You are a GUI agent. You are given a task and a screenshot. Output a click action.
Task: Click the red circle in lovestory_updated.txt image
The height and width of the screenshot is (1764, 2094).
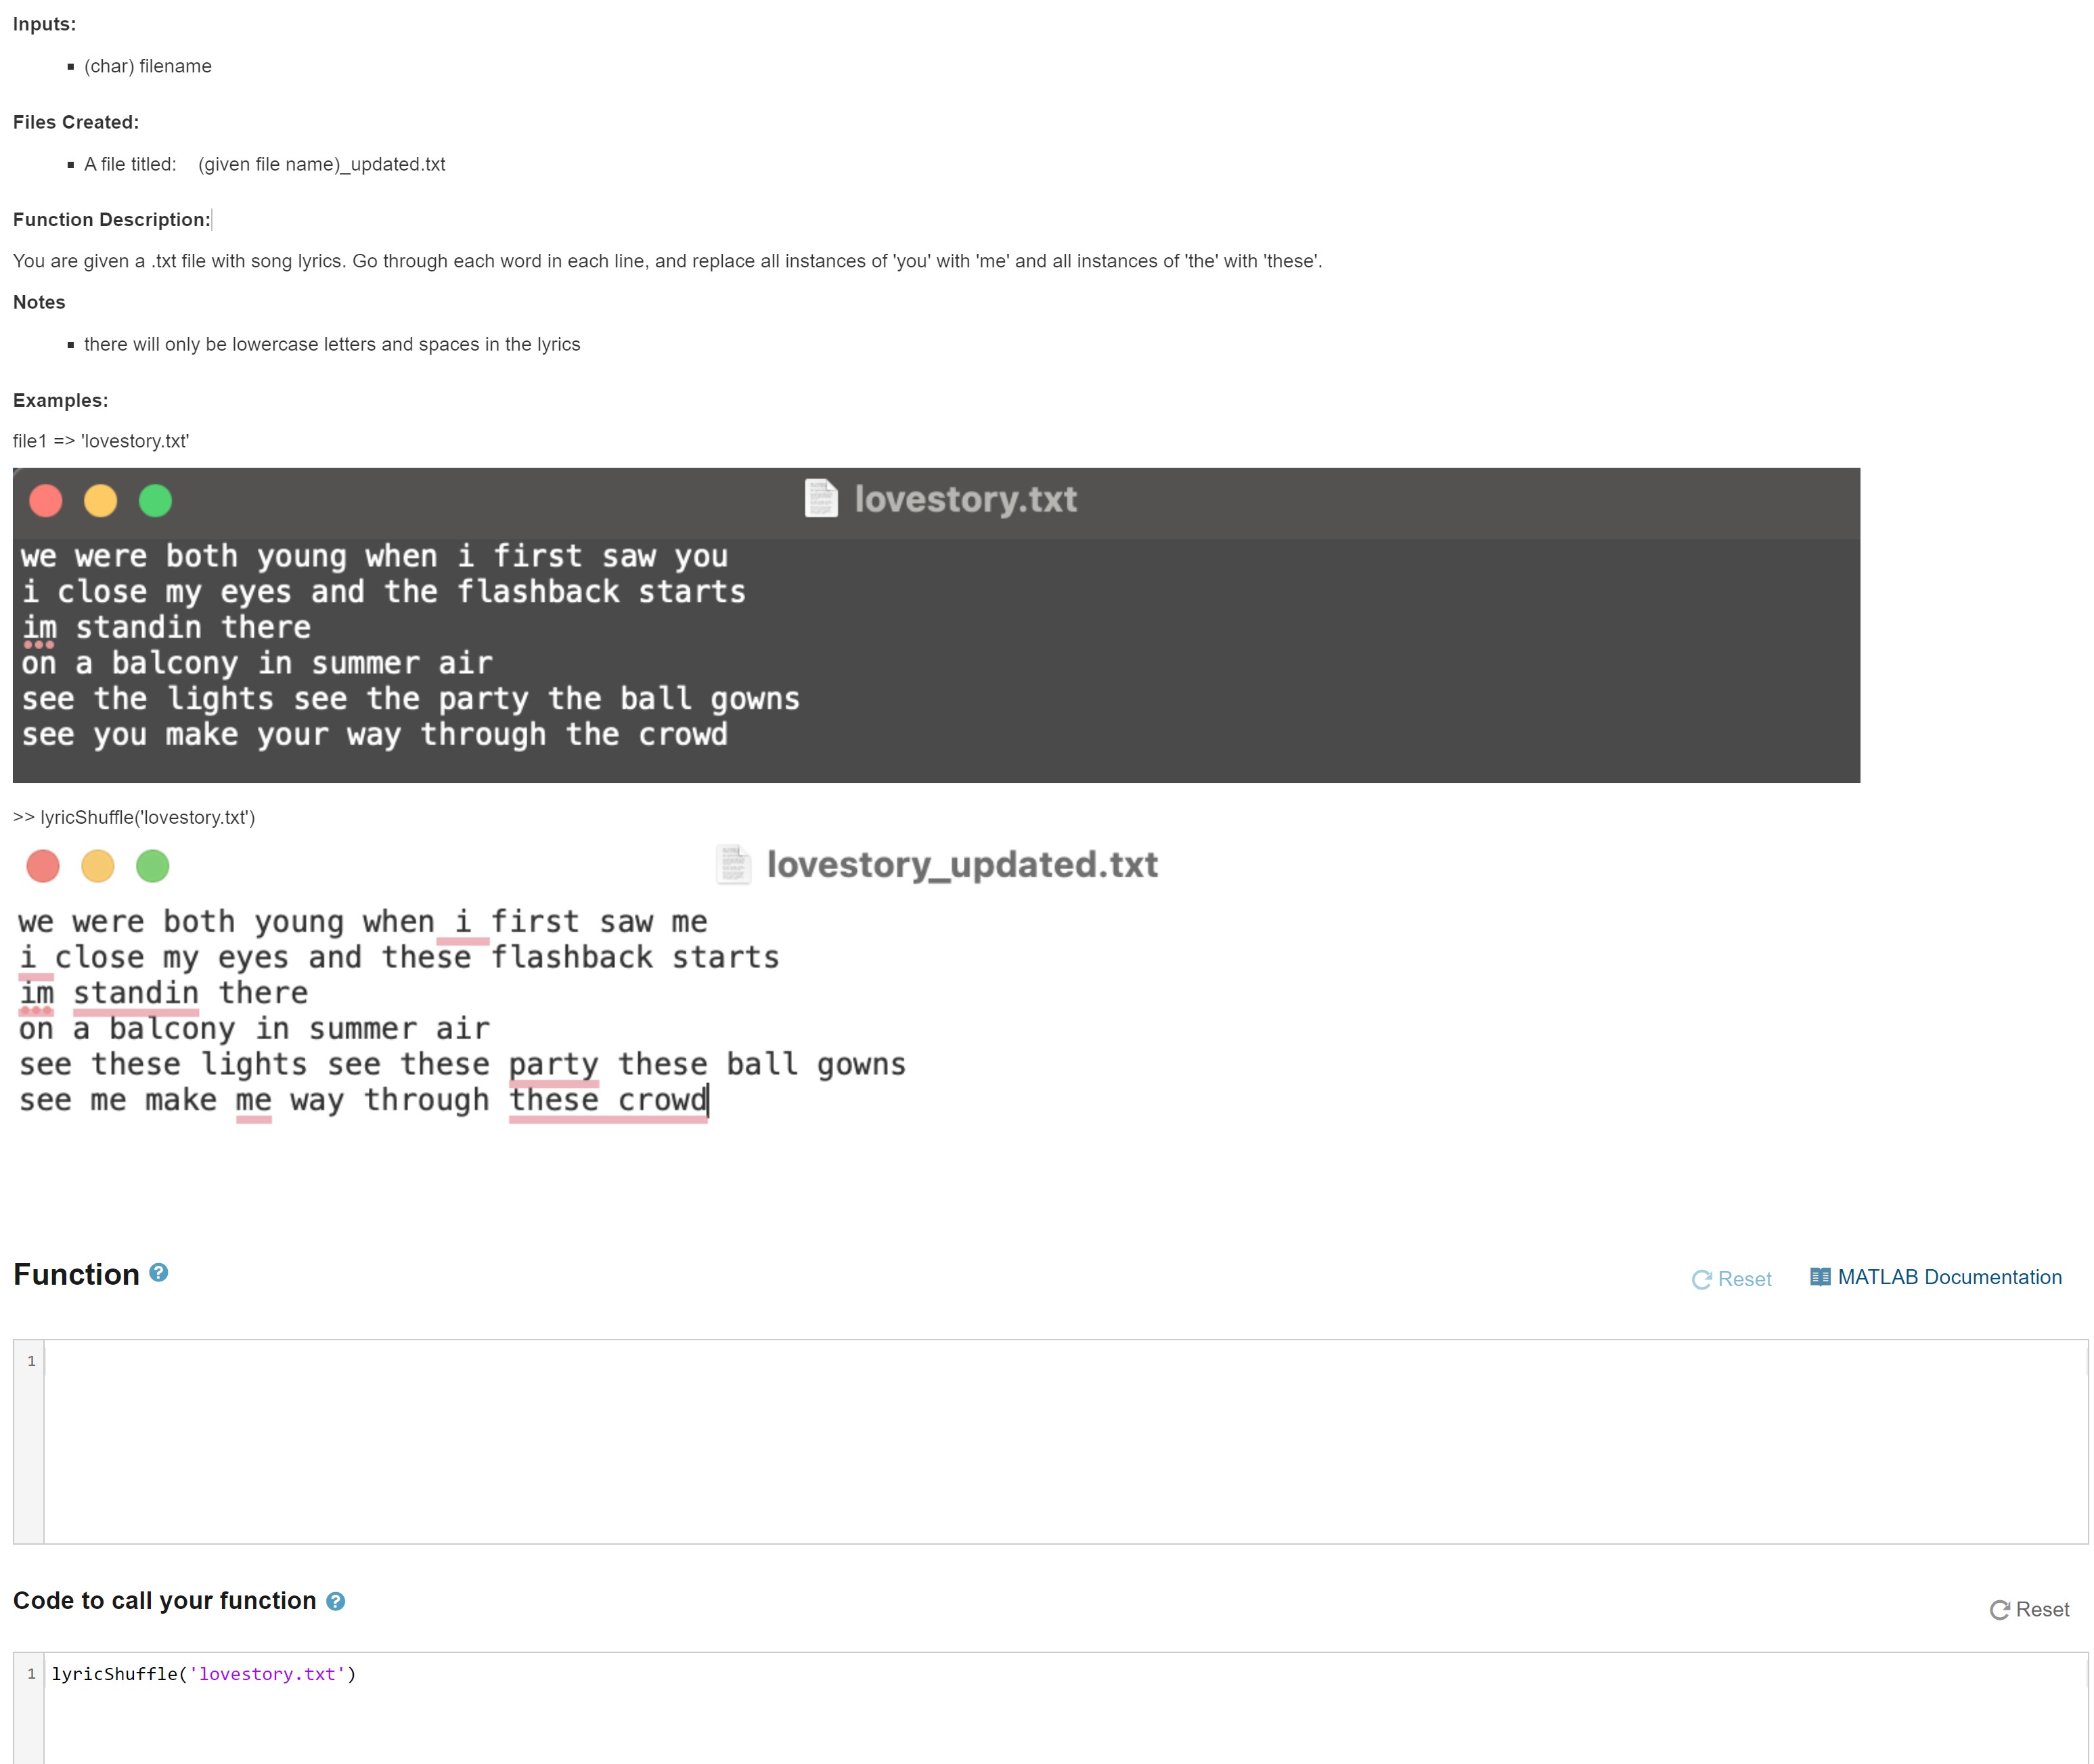point(43,865)
